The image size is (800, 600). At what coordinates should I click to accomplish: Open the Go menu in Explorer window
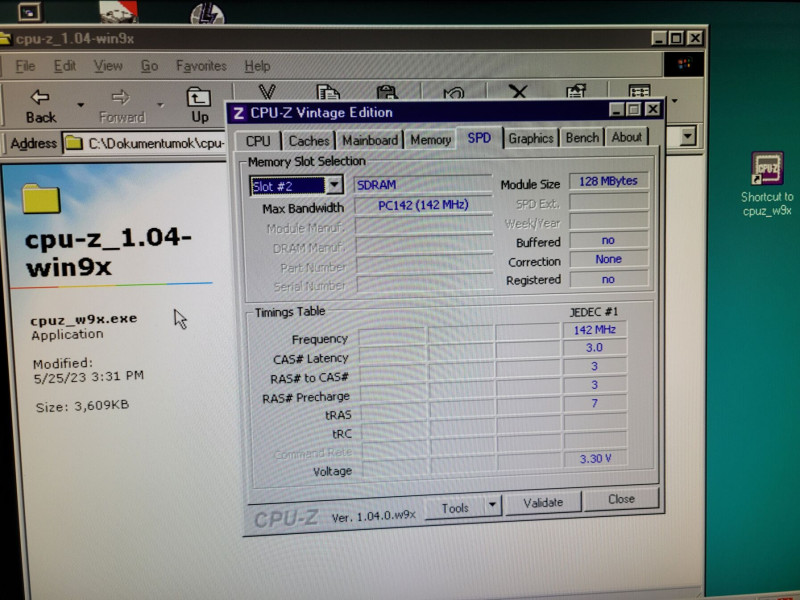(149, 66)
